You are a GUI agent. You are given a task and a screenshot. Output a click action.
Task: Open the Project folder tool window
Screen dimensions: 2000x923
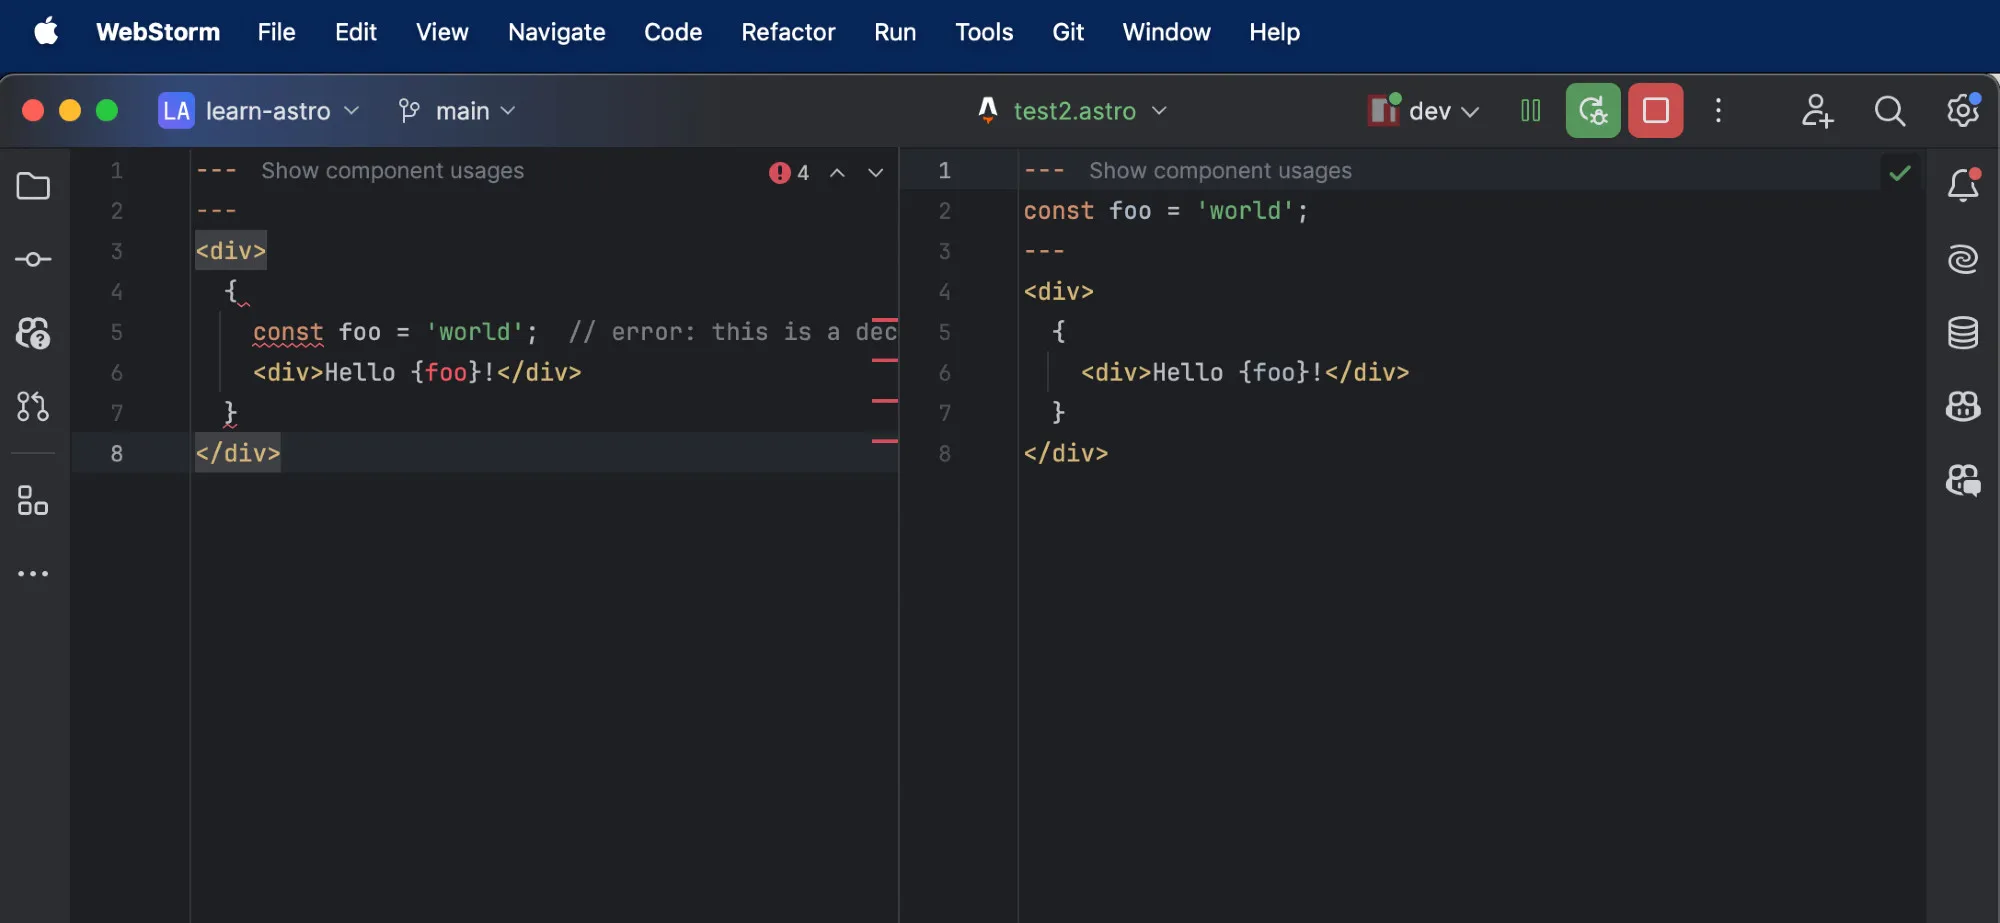coord(33,186)
